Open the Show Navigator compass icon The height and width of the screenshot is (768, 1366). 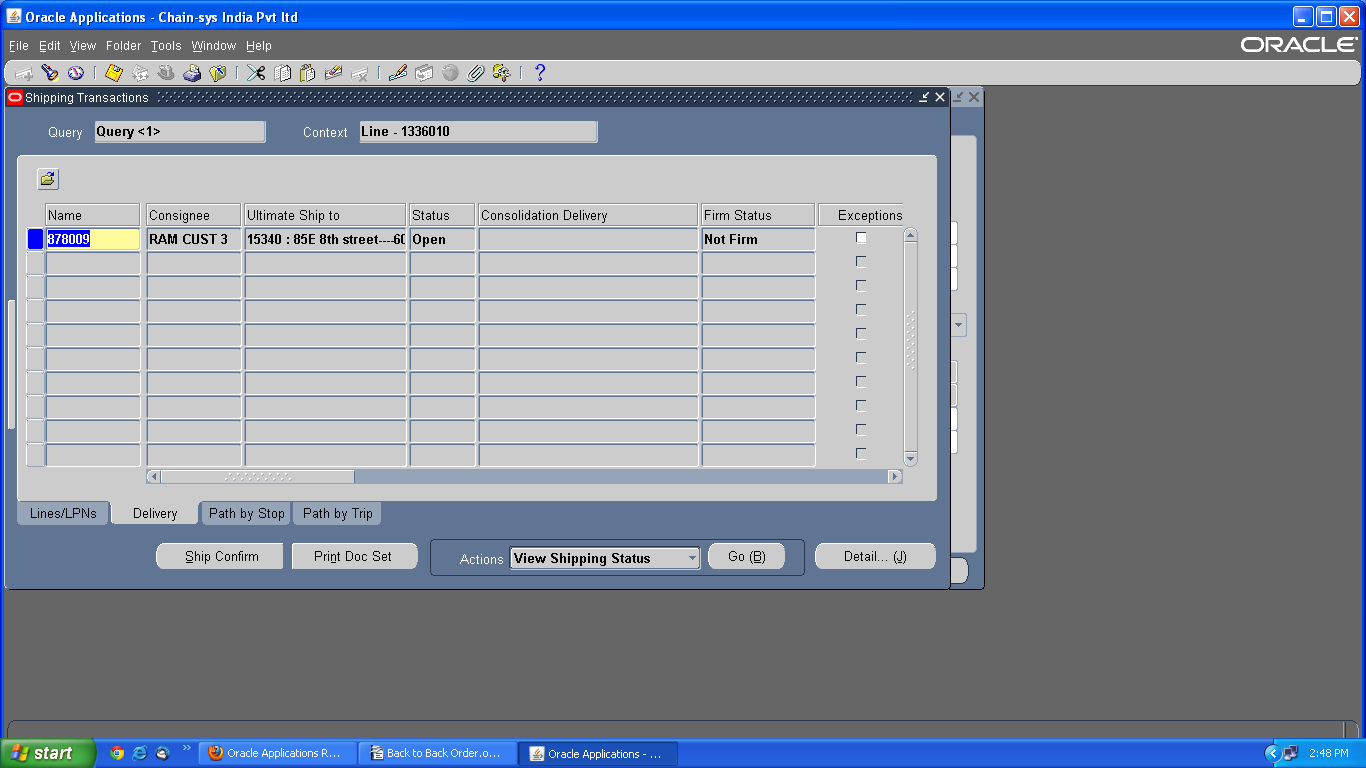click(x=76, y=73)
